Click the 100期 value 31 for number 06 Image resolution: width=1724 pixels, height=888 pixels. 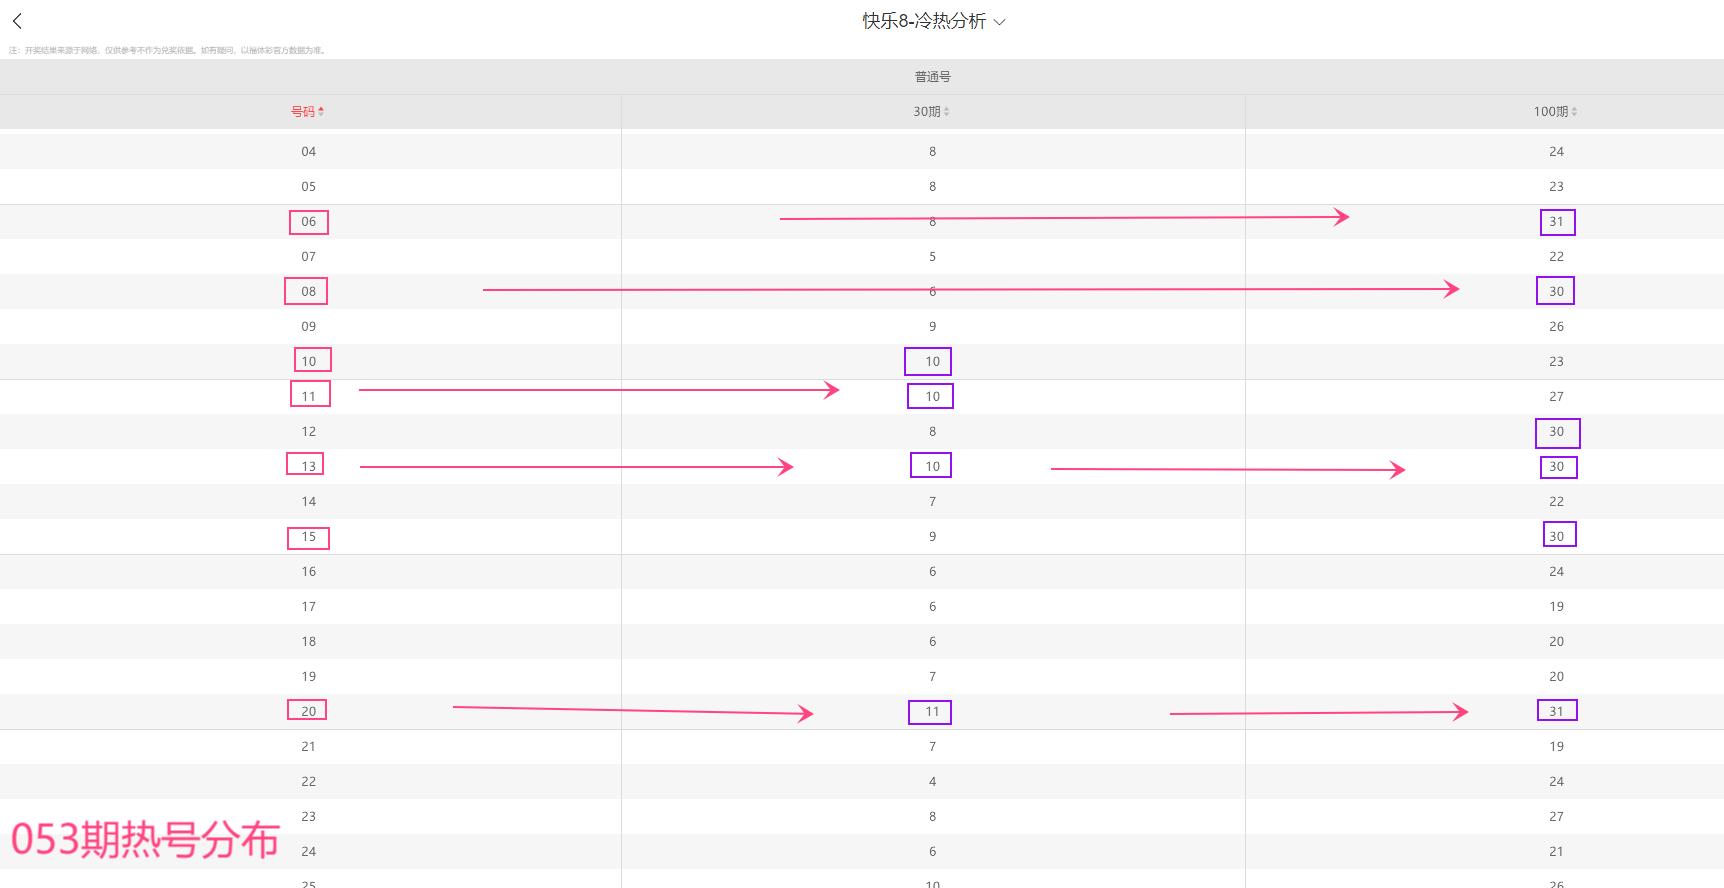tap(1556, 222)
